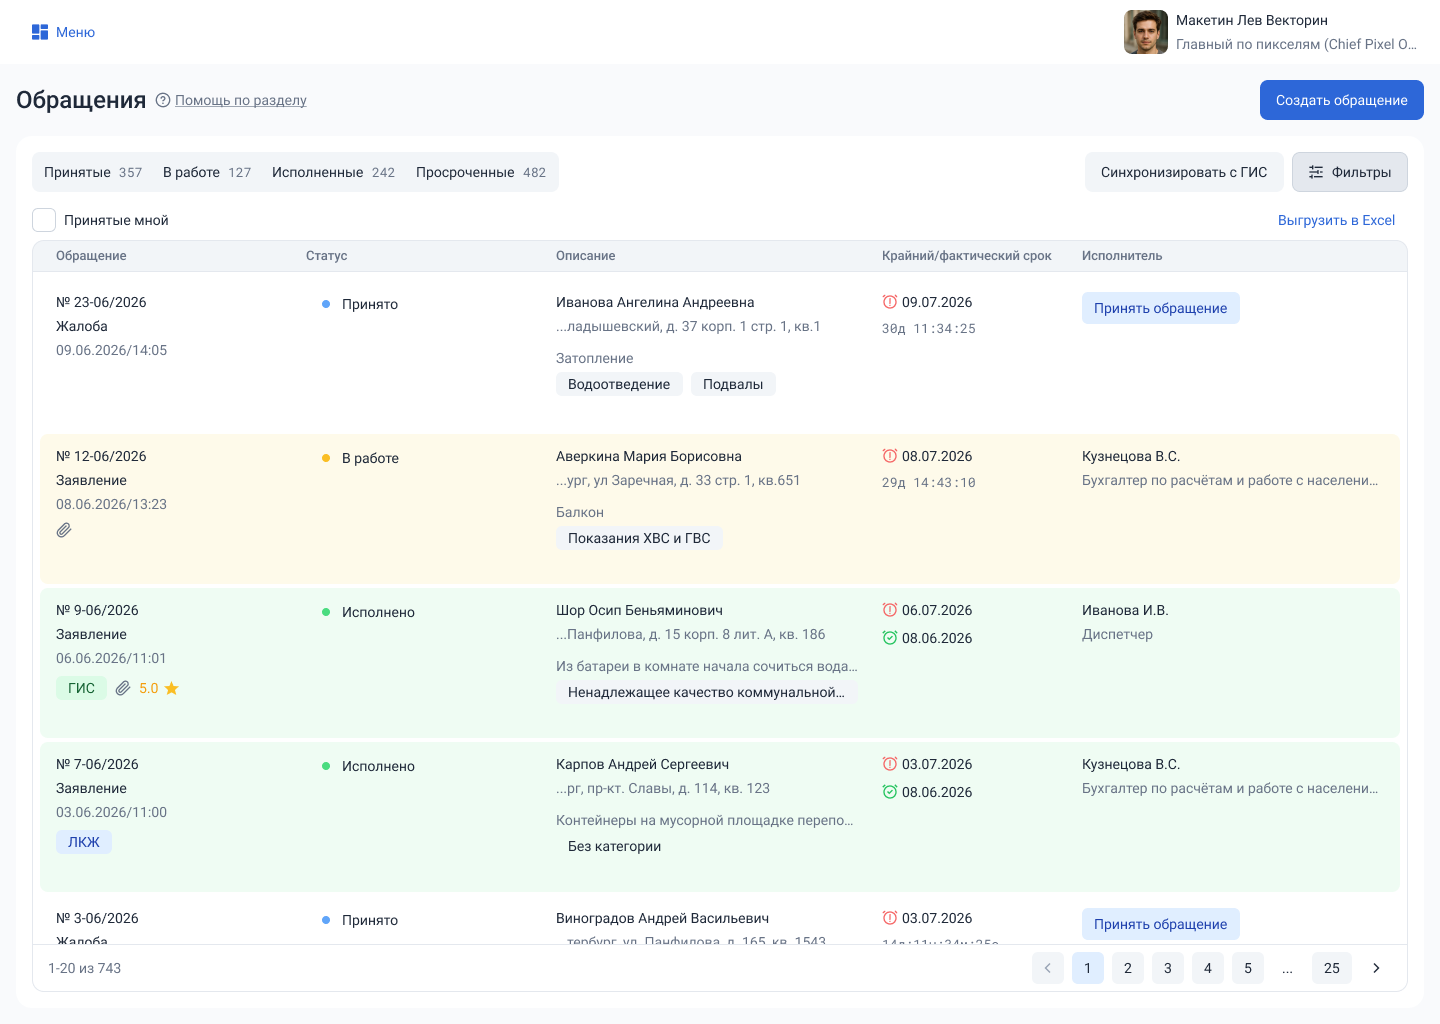1440x1024 pixels.
Task: Click the paperclip icon next to ГИС badge
Action: [x=123, y=688]
